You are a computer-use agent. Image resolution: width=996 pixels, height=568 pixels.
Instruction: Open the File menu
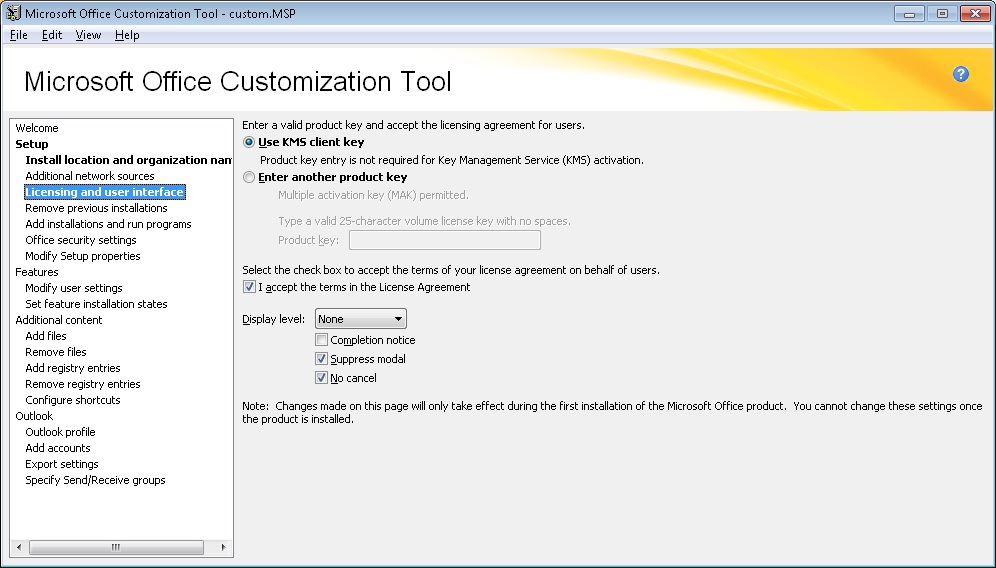(x=18, y=35)
